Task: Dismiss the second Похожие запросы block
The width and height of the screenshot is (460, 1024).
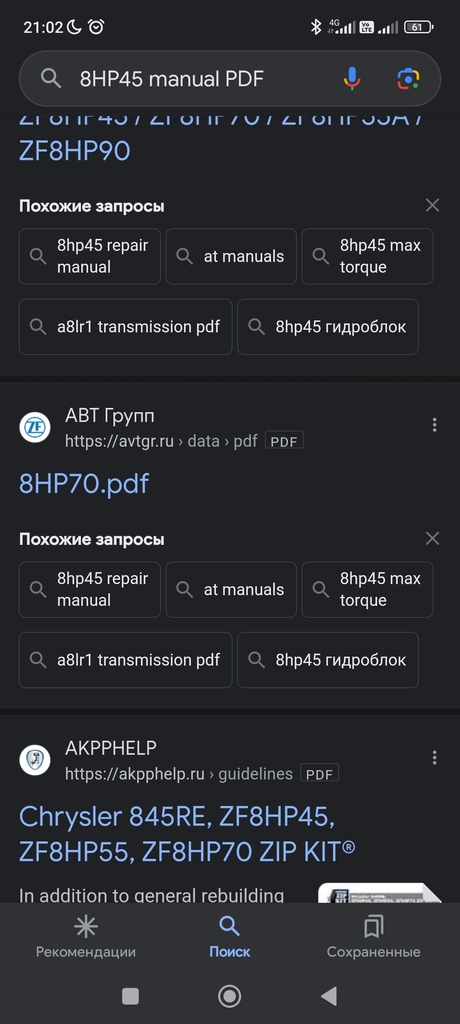Action: (x=432, y=539)
